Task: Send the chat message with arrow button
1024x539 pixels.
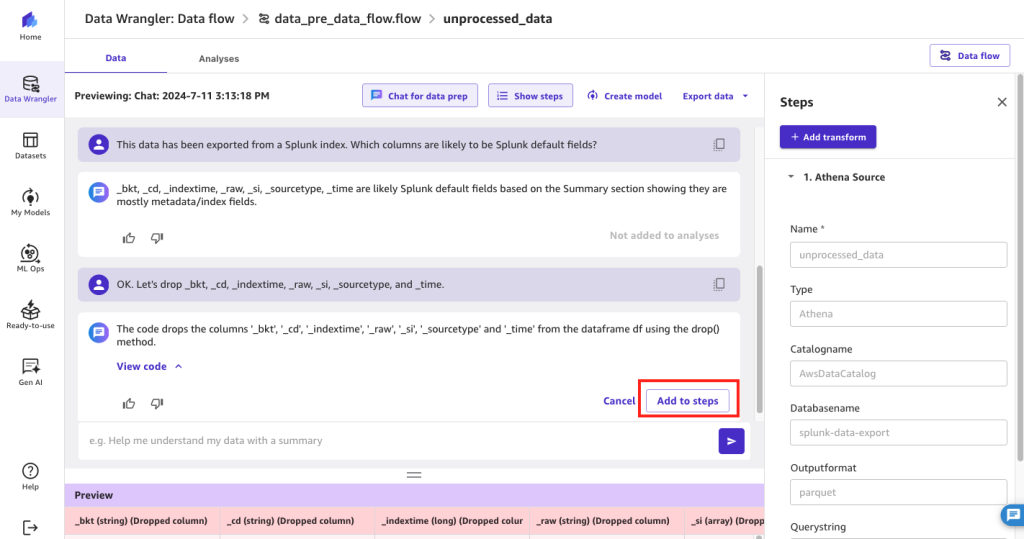Action: pyautogui.click(x=731, y=441)
